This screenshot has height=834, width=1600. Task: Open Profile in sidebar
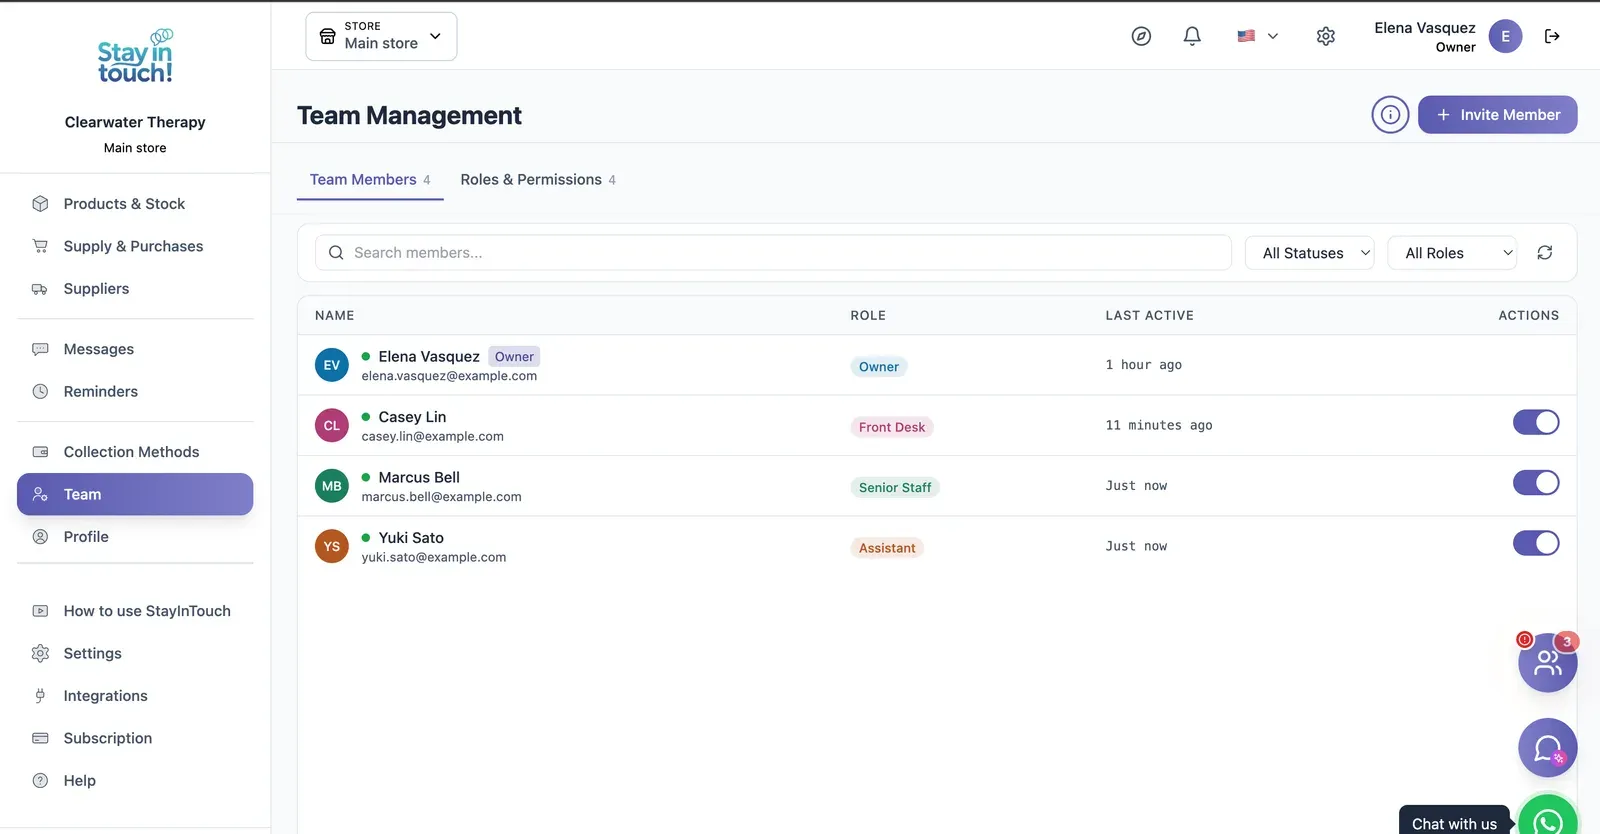pyautogui.click(x=135, y=537)
